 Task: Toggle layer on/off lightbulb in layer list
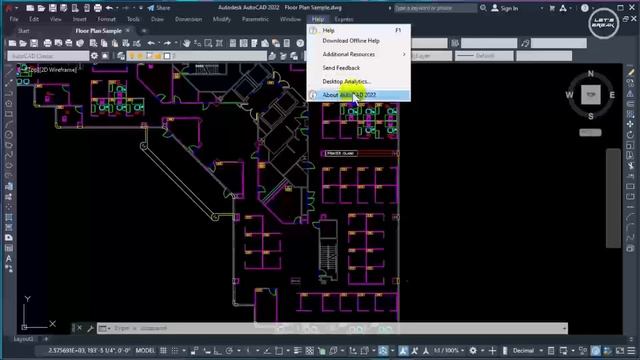click(131, 56)
